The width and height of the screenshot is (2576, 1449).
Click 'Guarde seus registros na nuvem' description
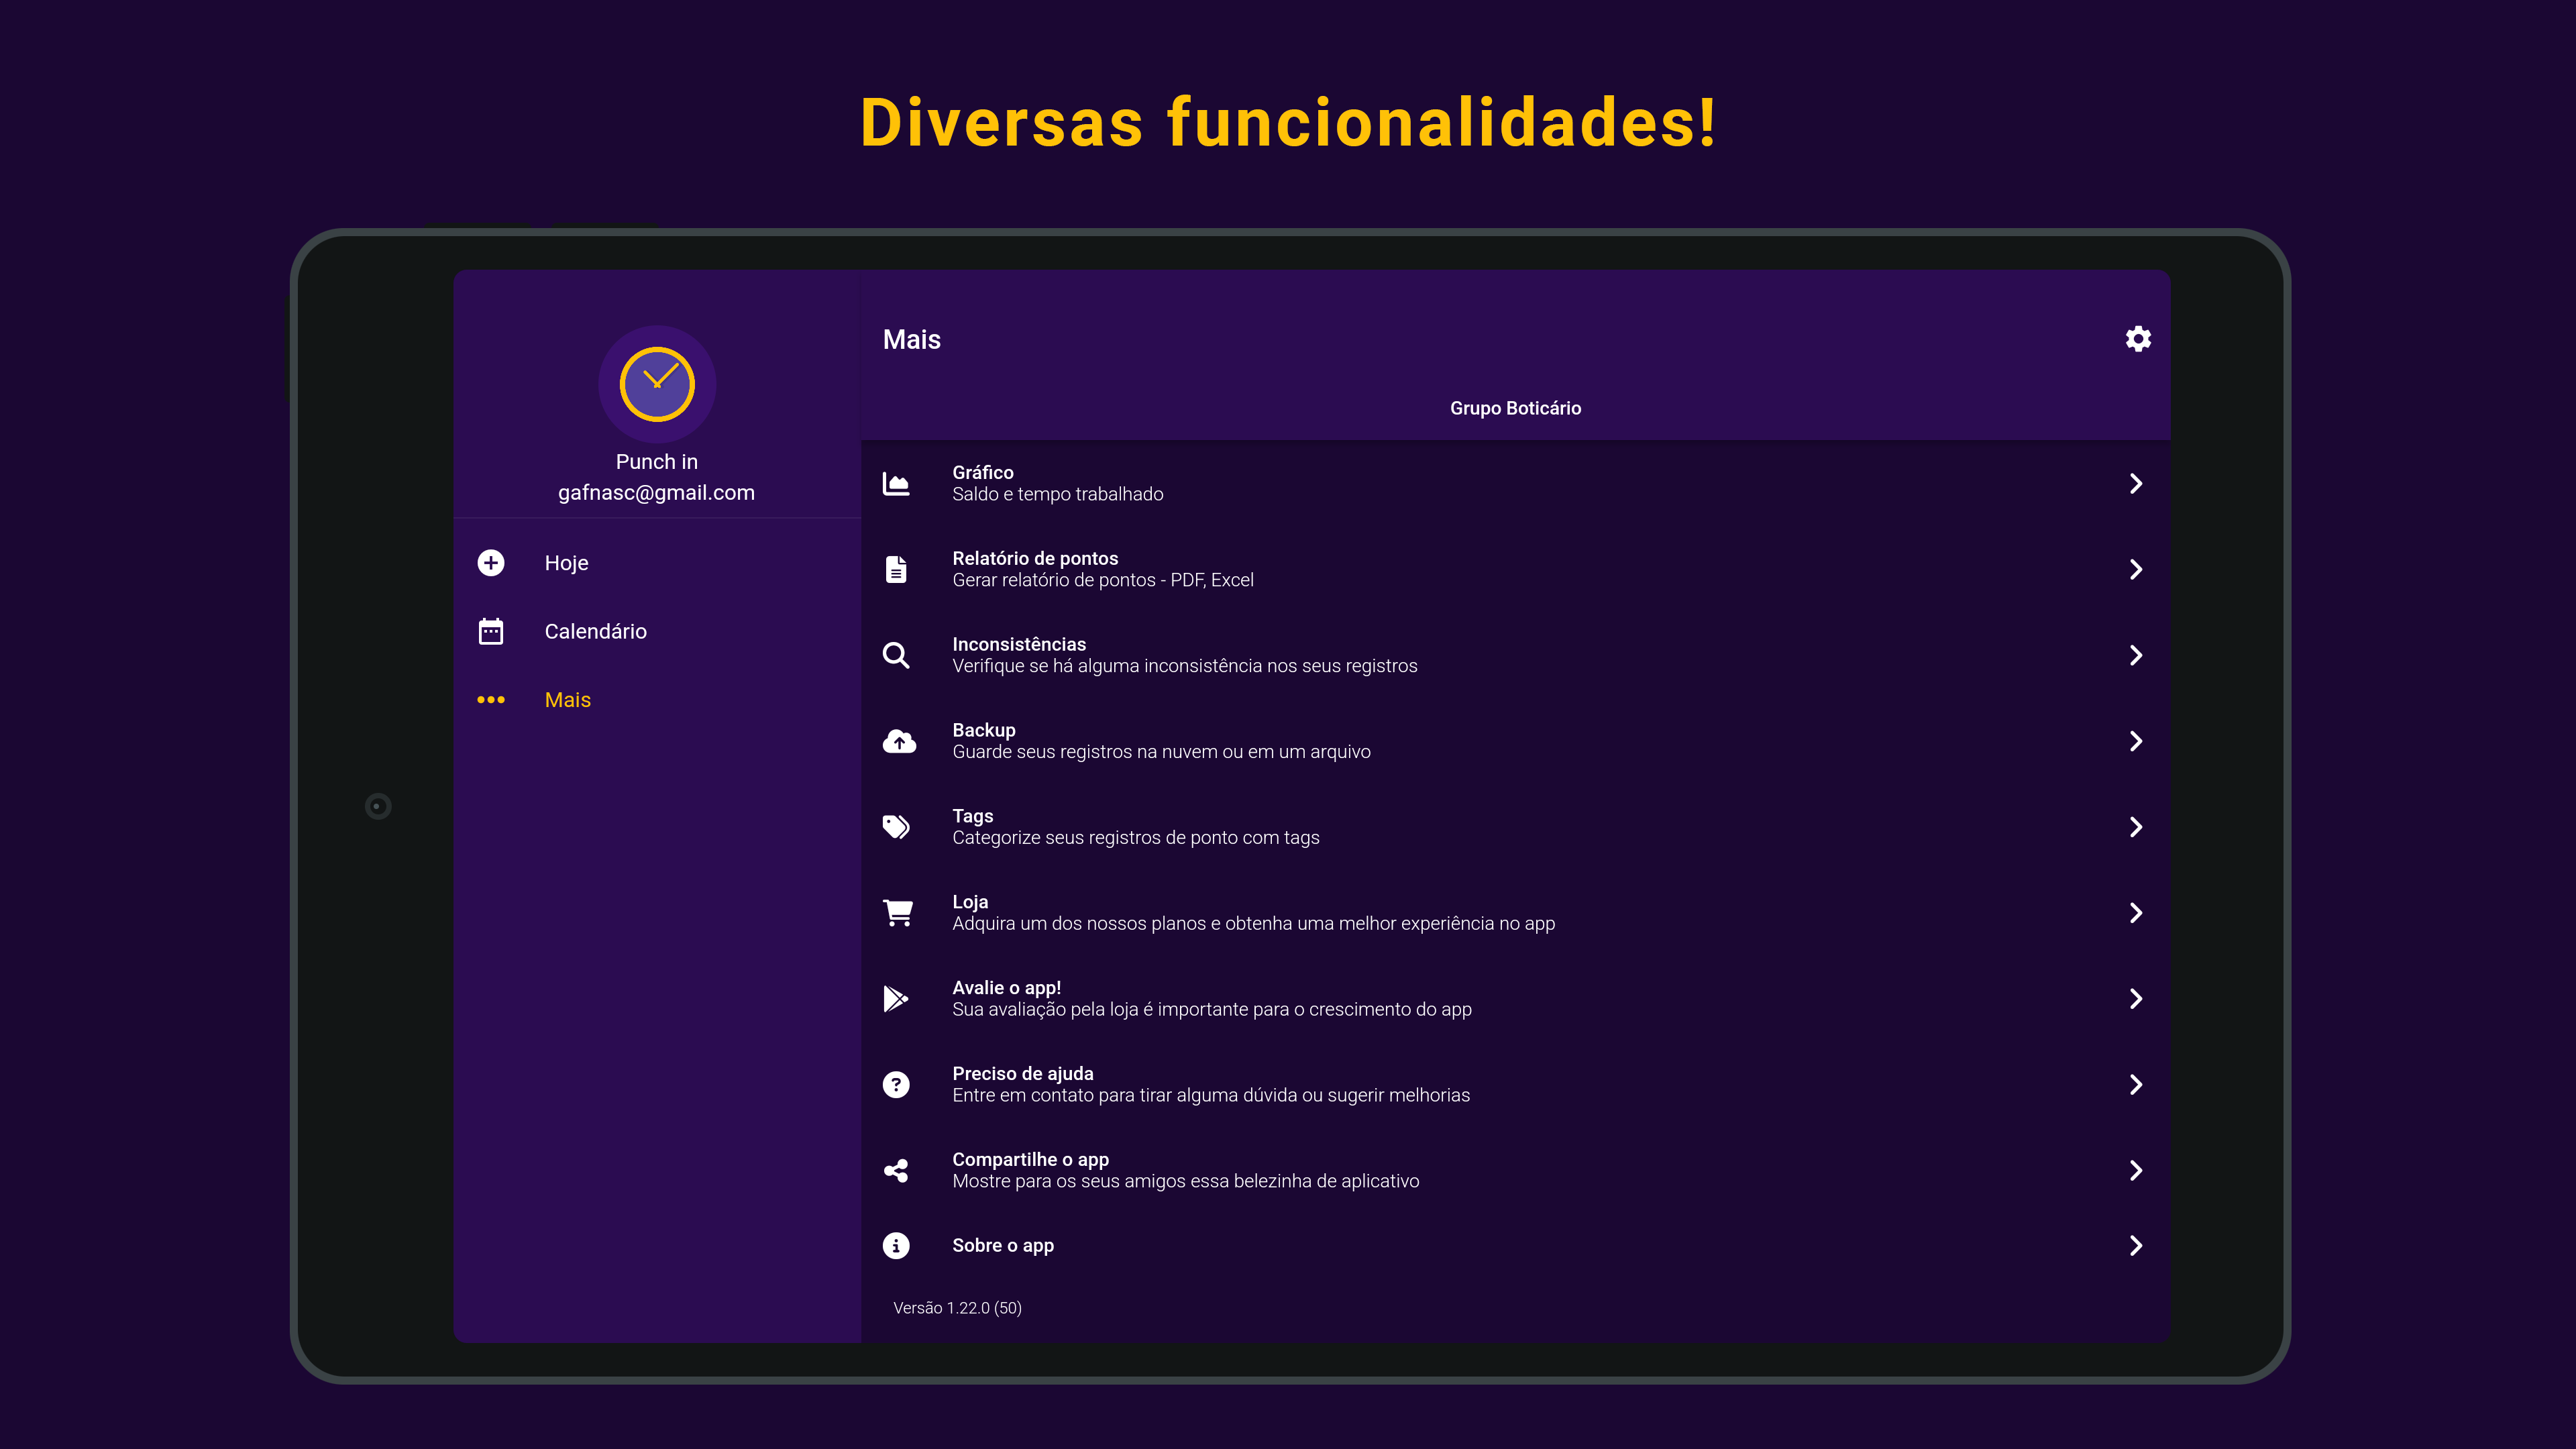[1162, 752]
